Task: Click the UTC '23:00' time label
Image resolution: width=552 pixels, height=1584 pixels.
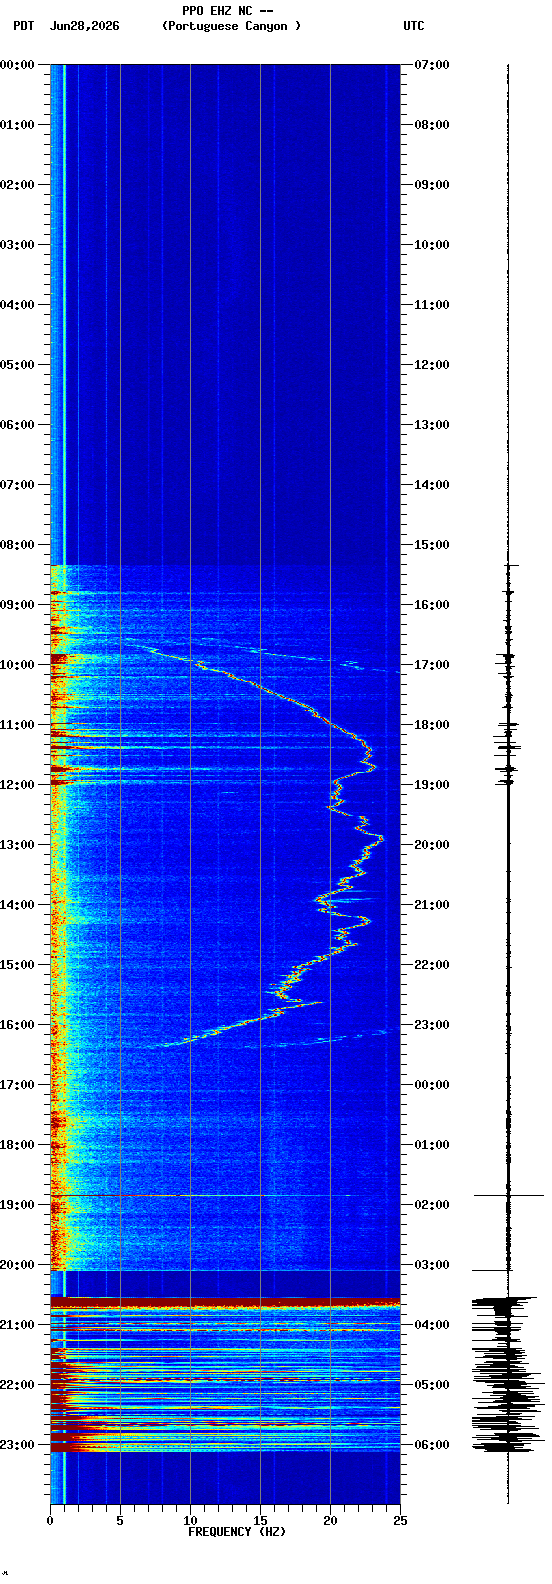Action: (x=432, y=1025)
